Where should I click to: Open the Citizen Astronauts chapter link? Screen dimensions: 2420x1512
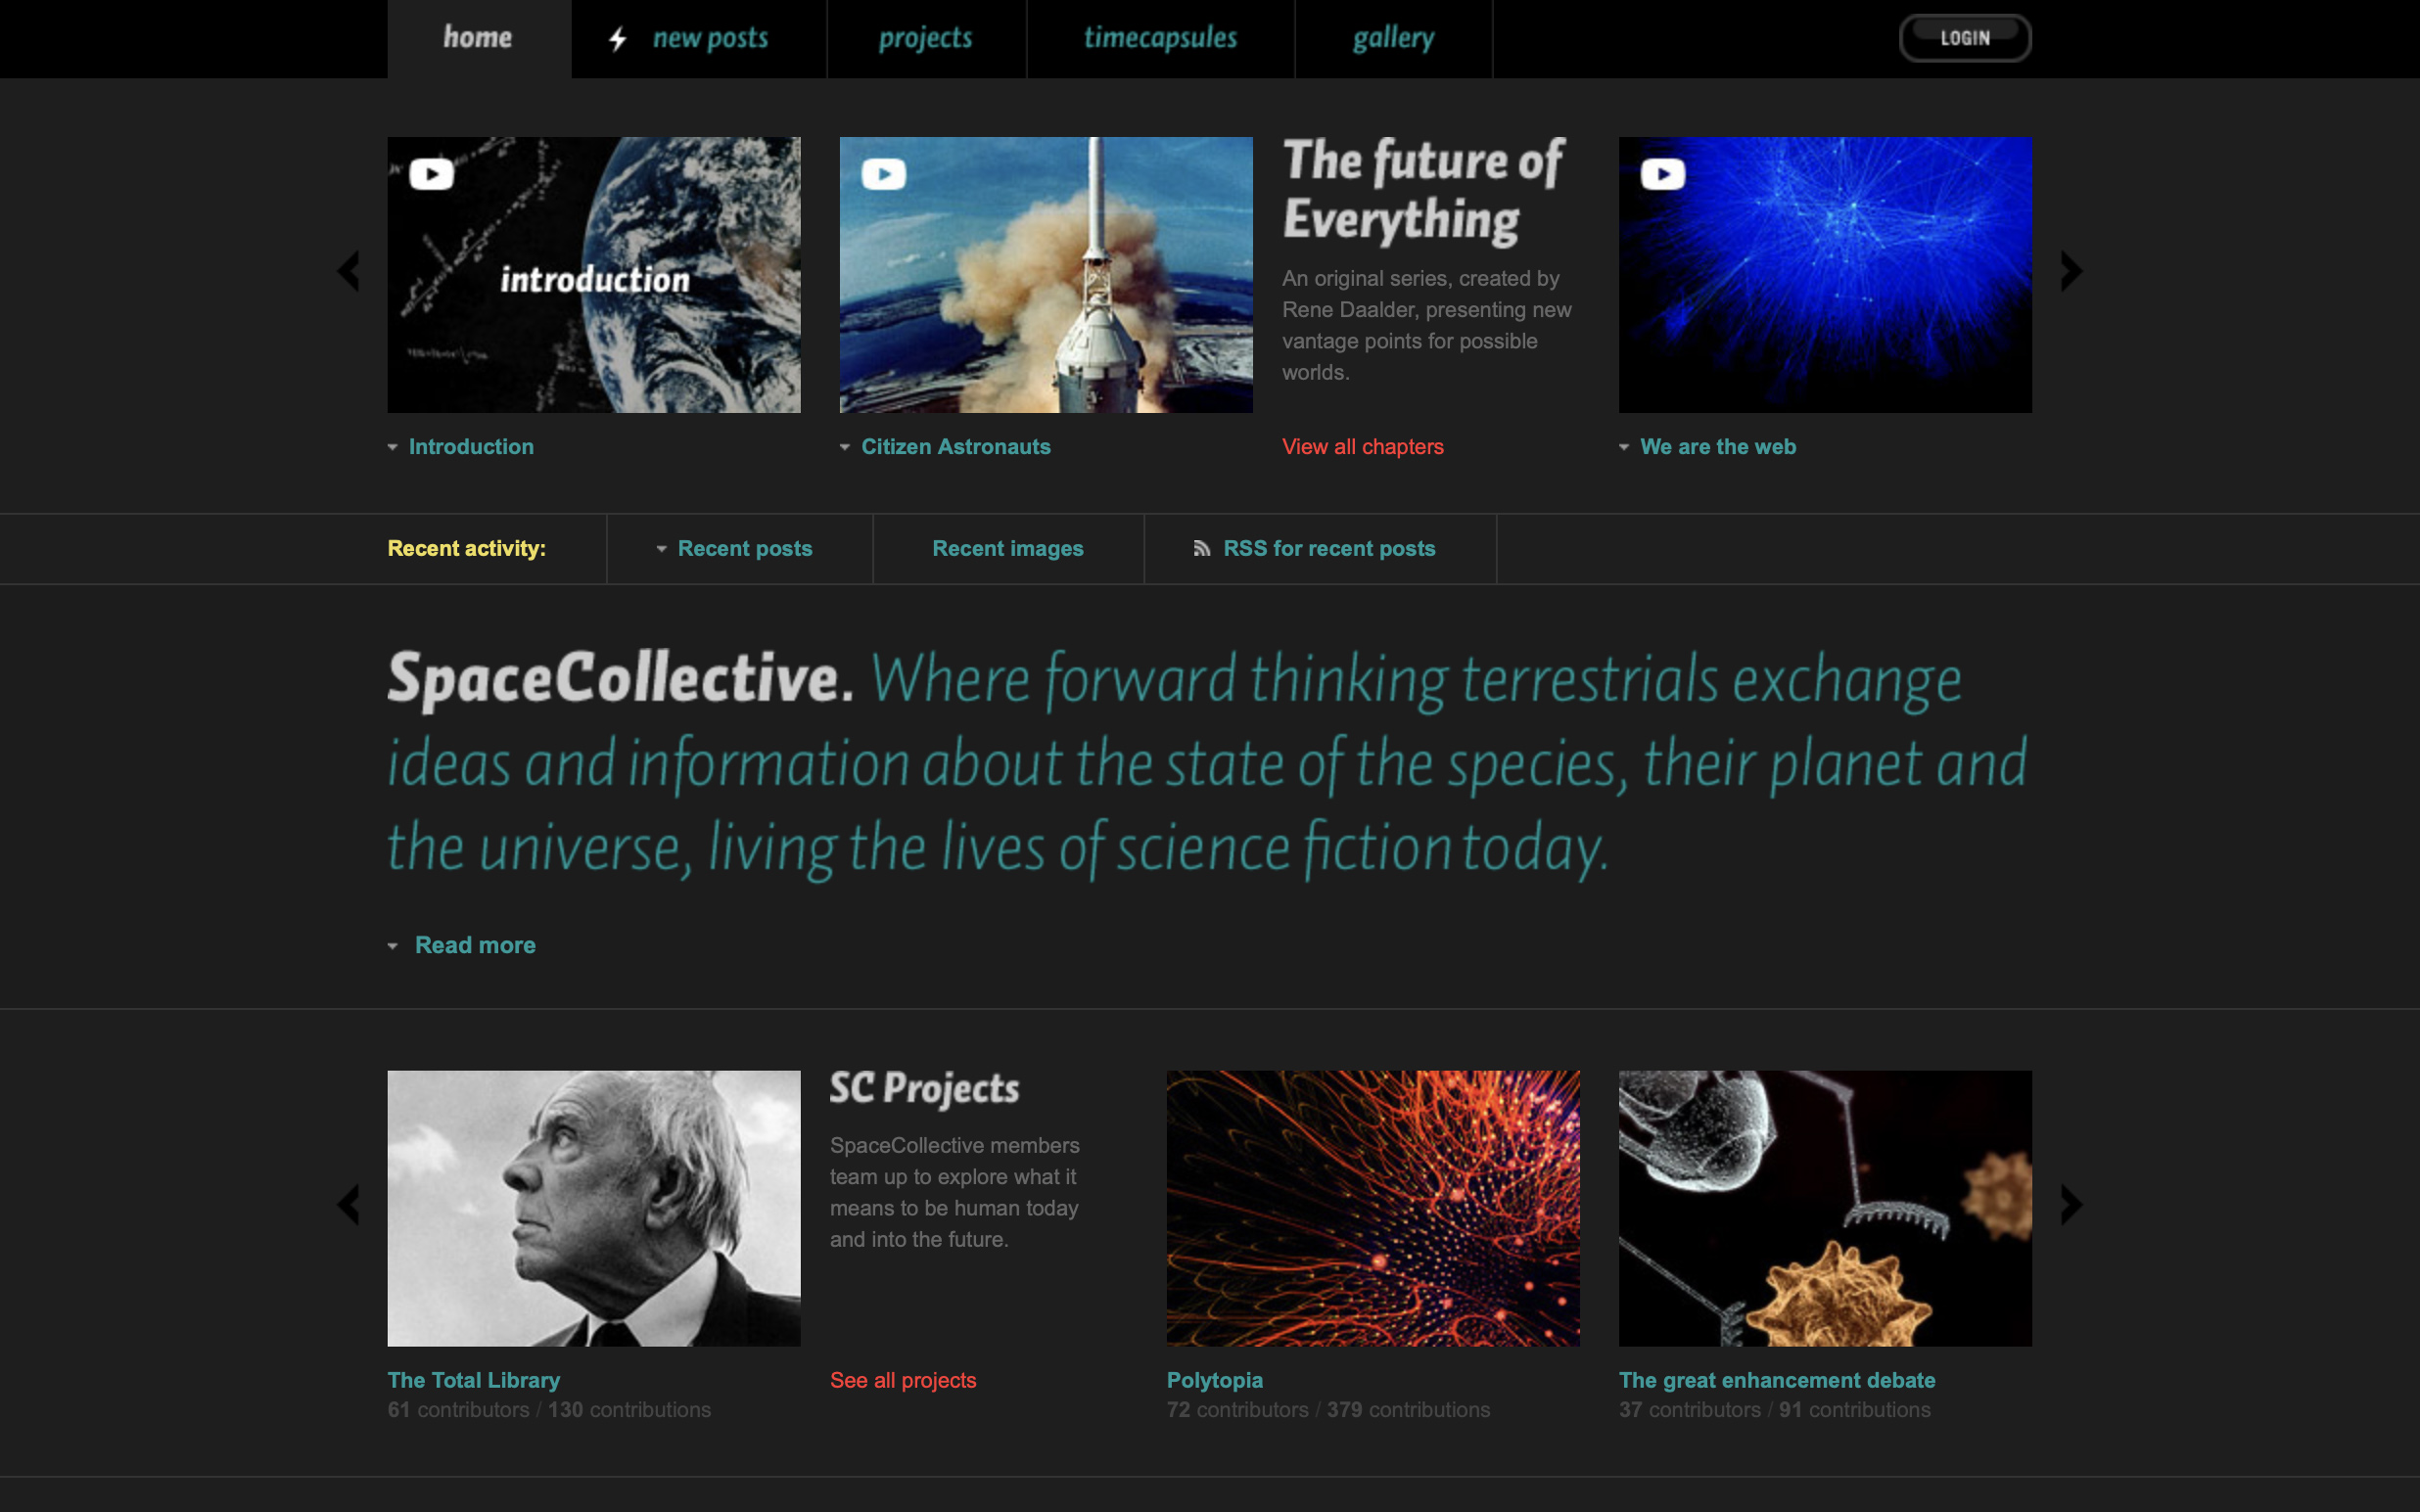956,447
